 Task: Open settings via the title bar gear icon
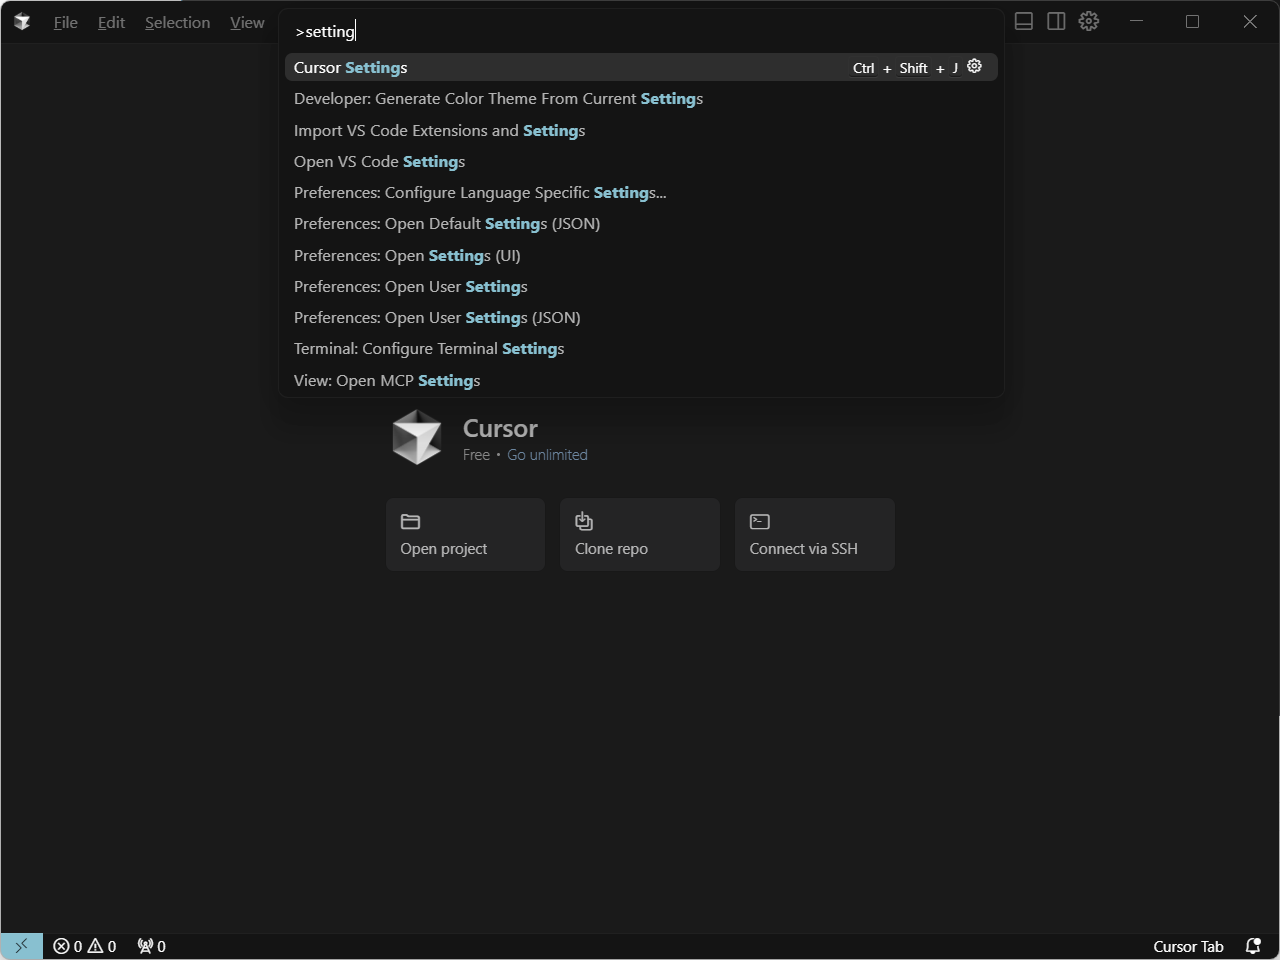(x=1089, y=21)
